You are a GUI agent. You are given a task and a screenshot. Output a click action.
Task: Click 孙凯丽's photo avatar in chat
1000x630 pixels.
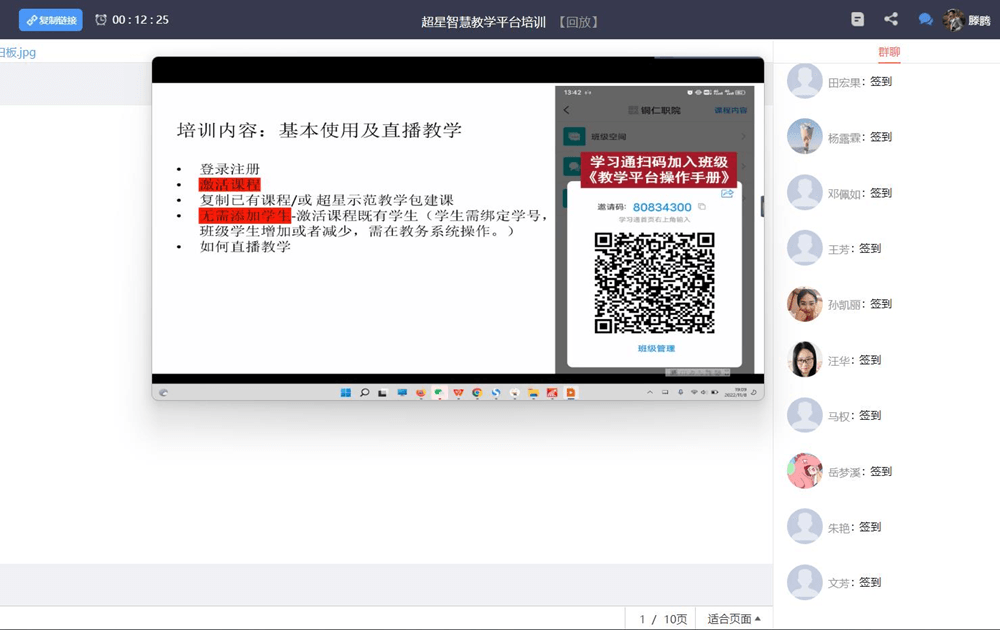pyautogui.click(x=804, y=304)
